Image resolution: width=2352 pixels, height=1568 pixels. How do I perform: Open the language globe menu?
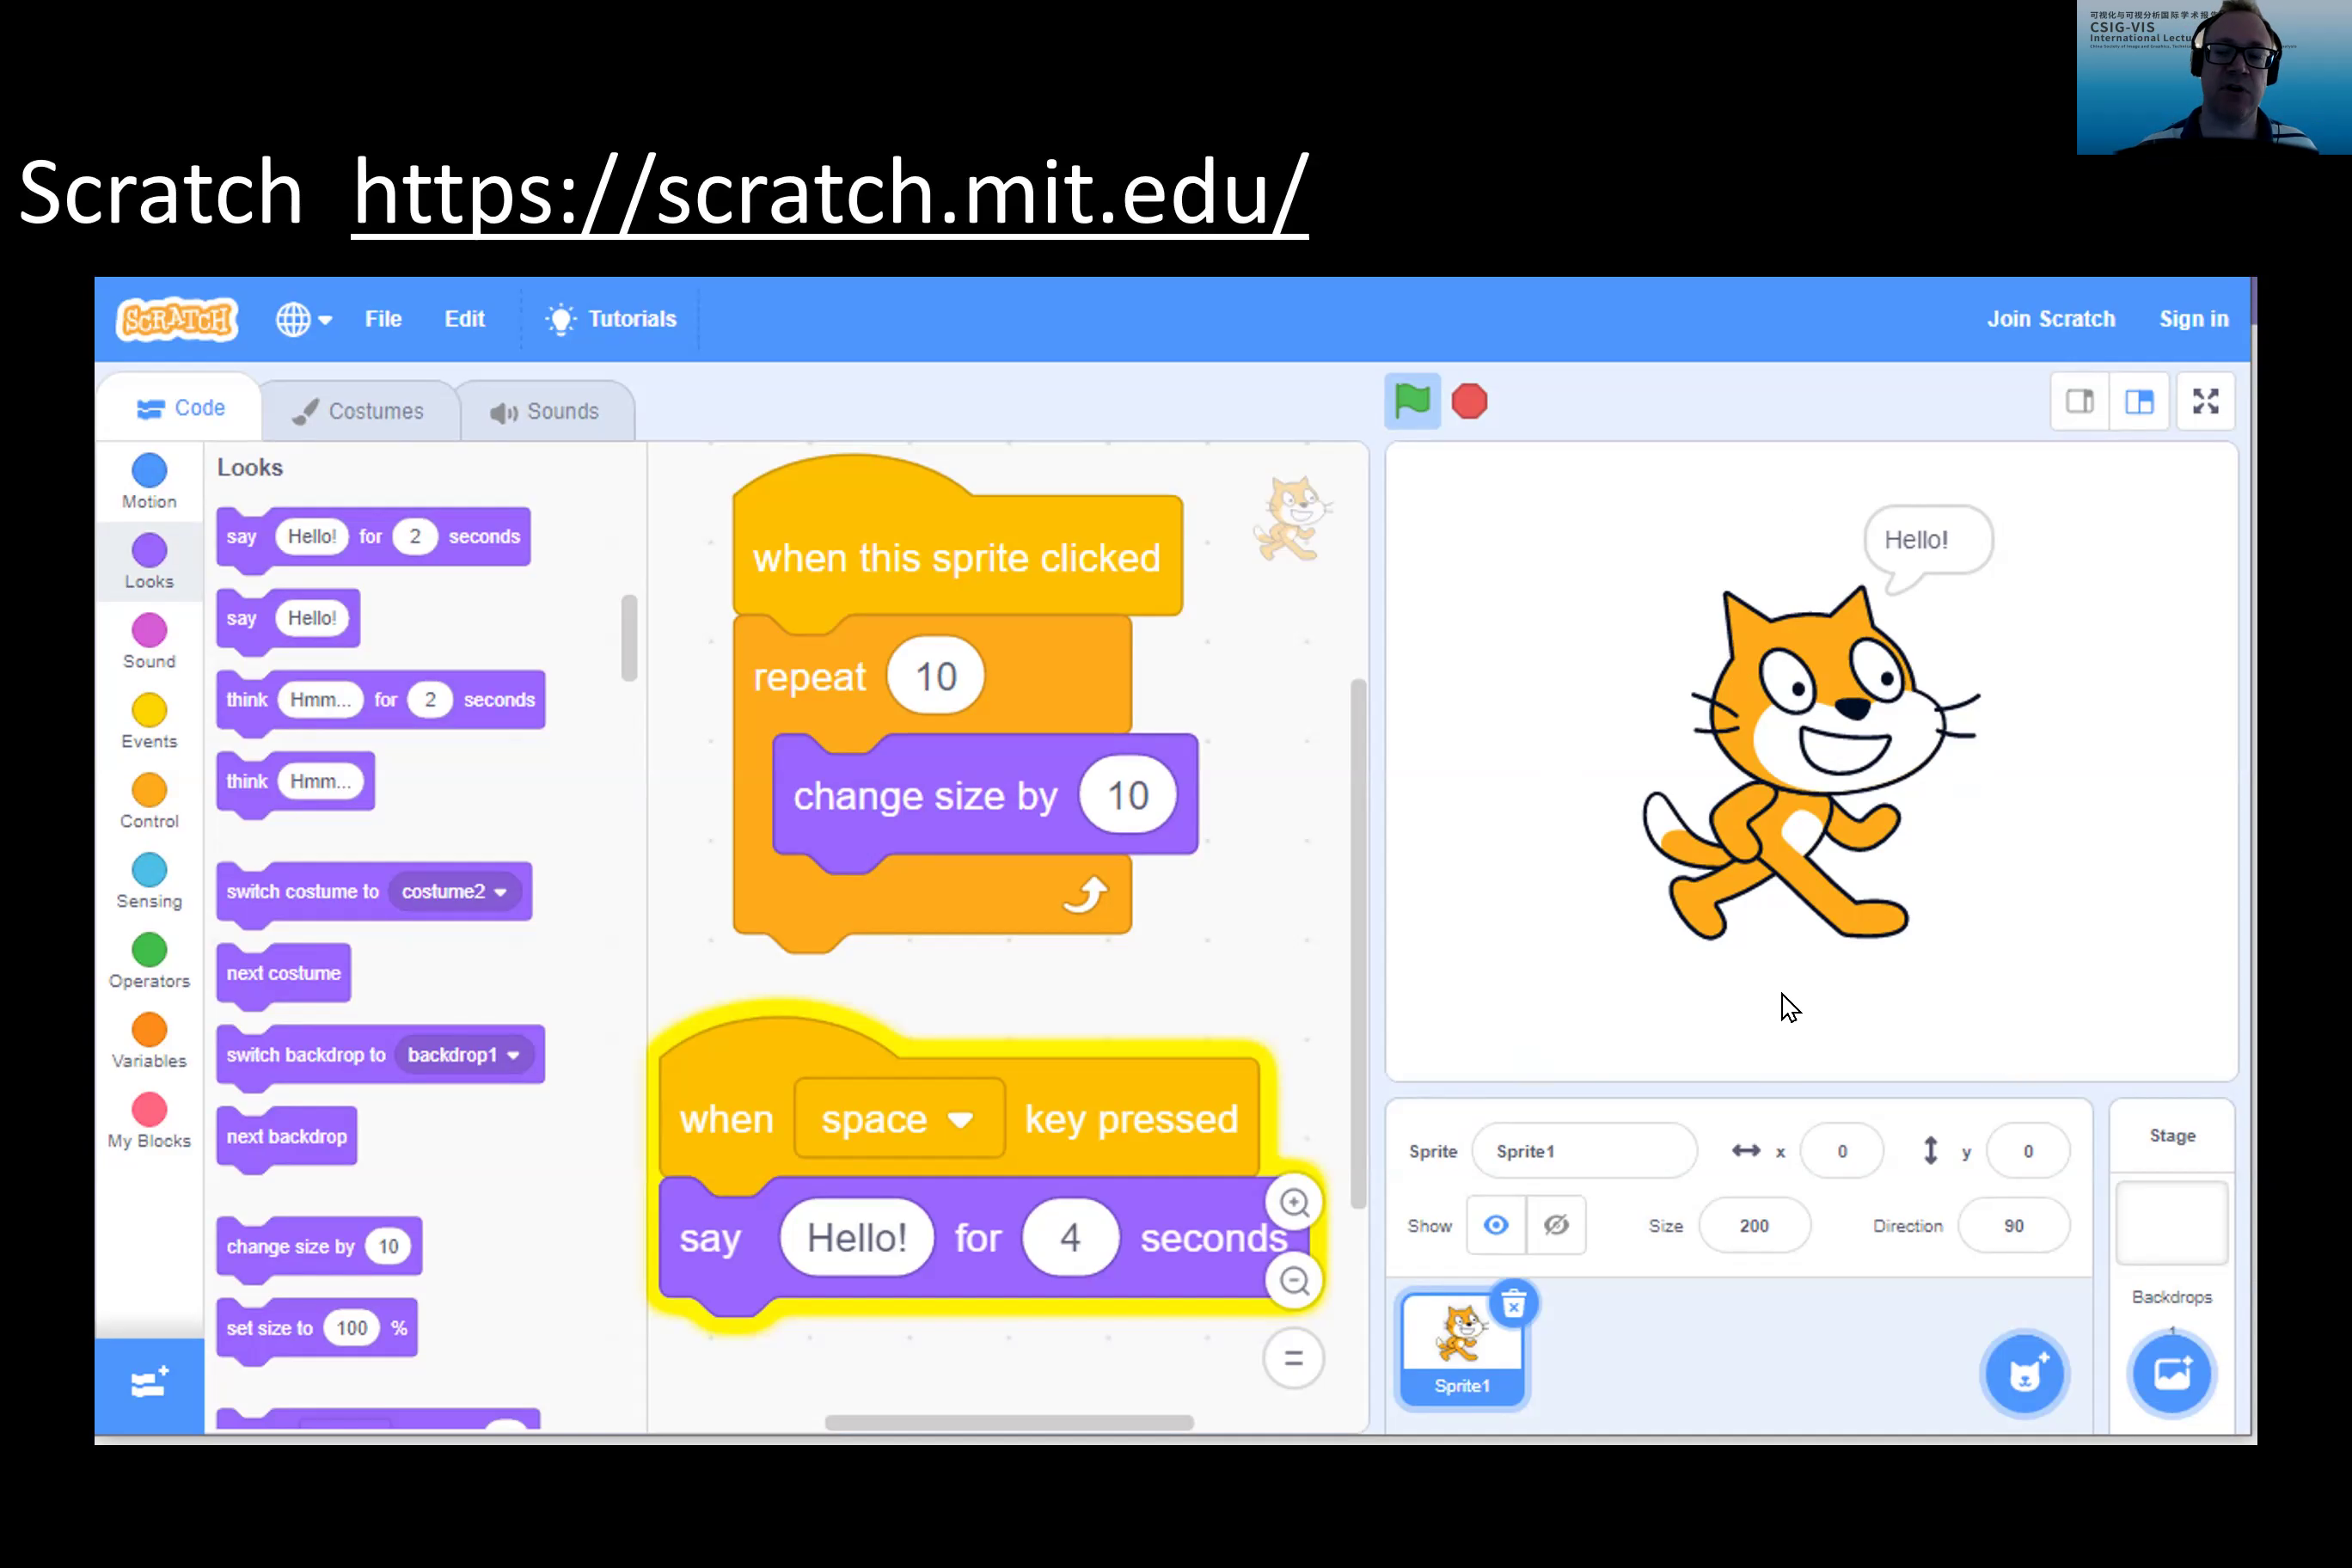click(303, 319)
